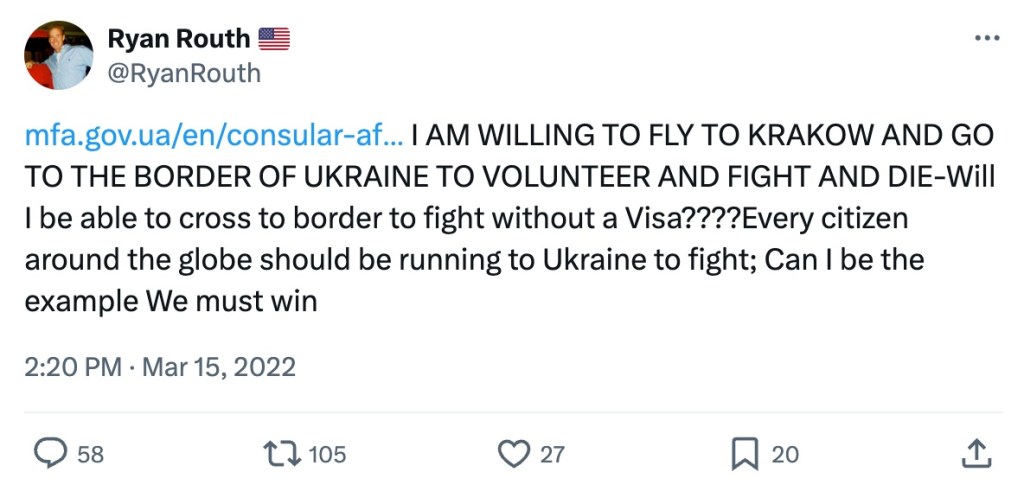Bookmark this tweet via the bookmark icon
This screenshot has height=491, width=1024.
point(745,454)
